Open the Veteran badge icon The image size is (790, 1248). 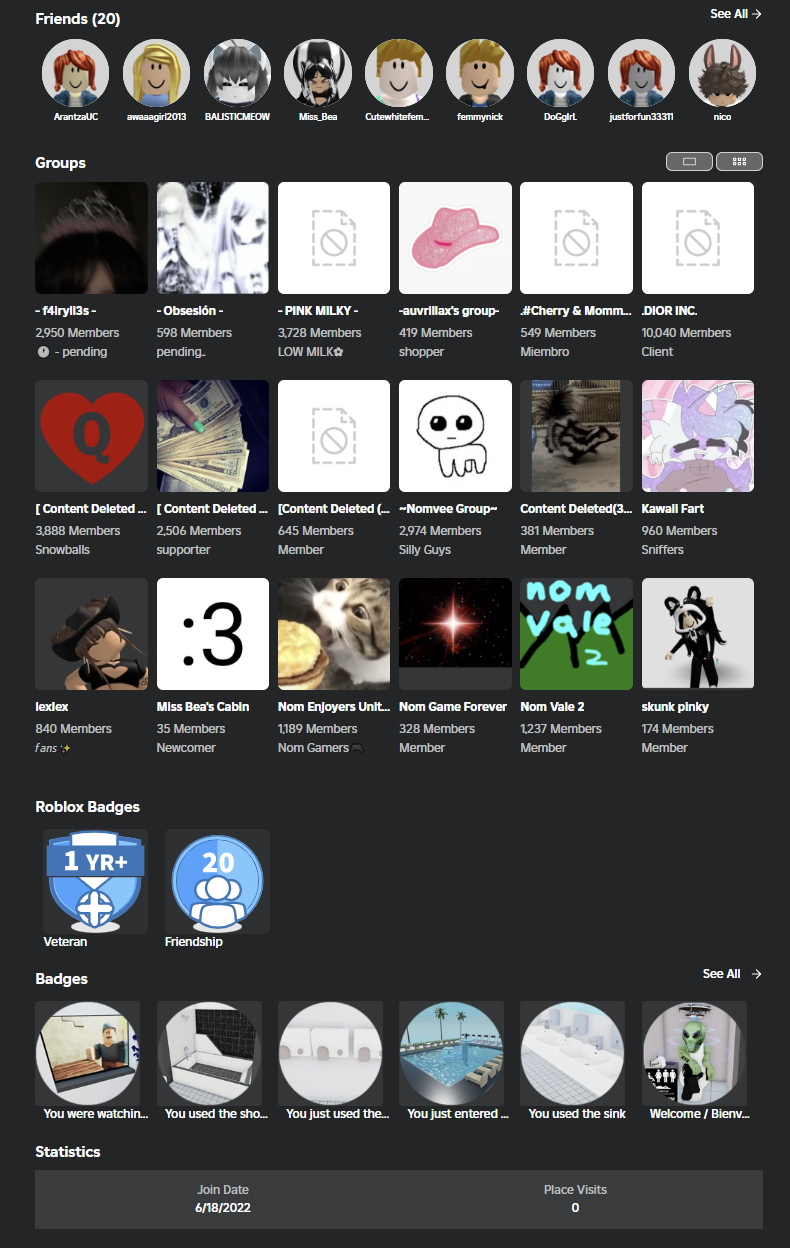point(95,880)
